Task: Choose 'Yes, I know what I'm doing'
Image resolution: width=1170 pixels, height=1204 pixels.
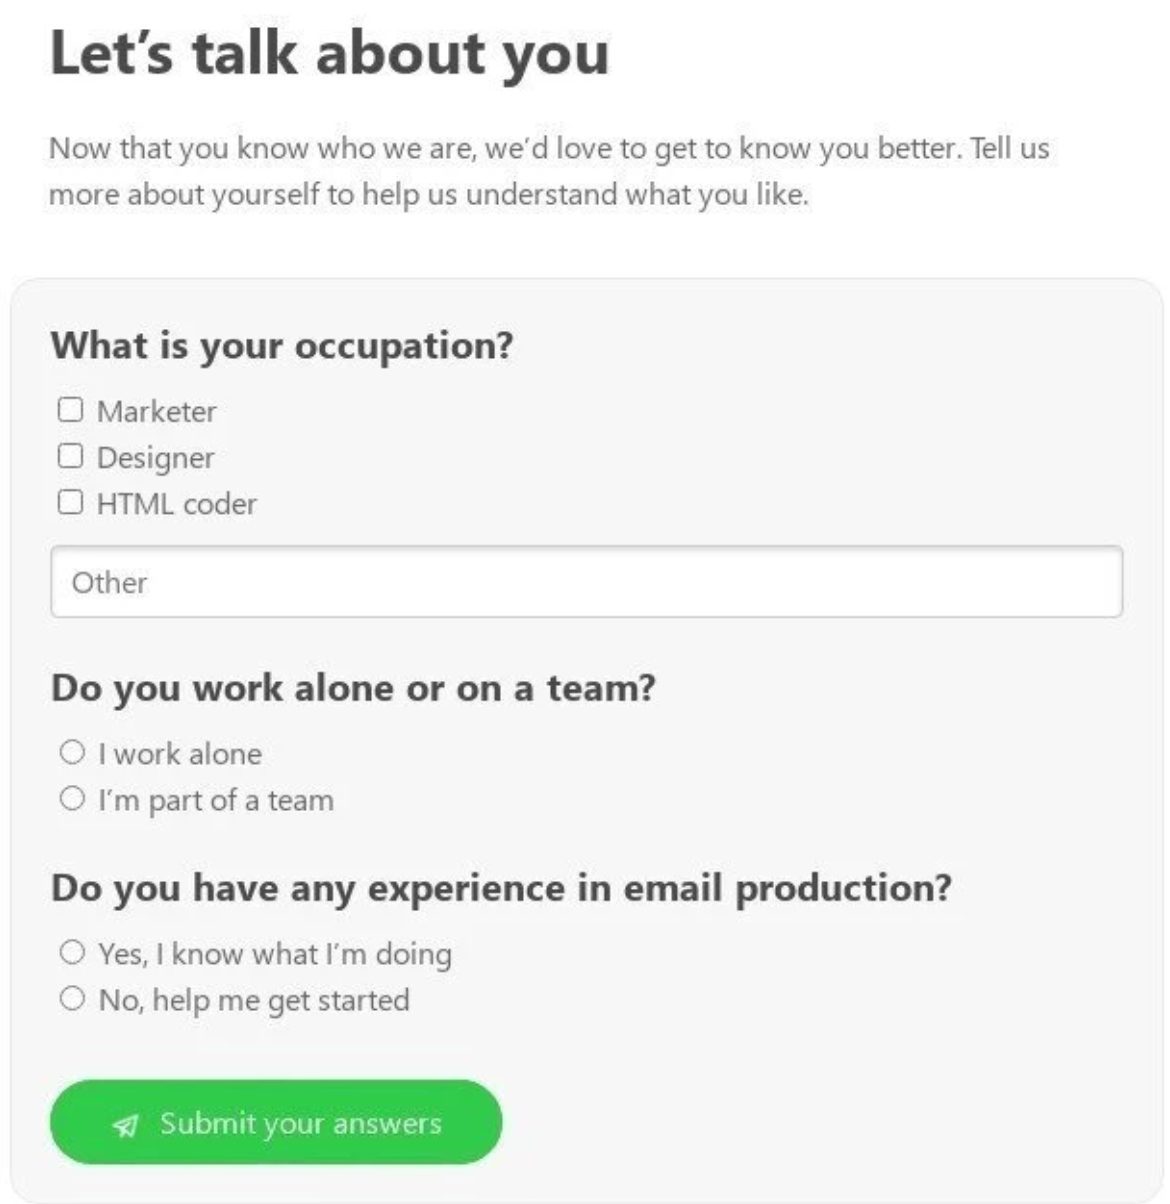Action: coord(71,952)
